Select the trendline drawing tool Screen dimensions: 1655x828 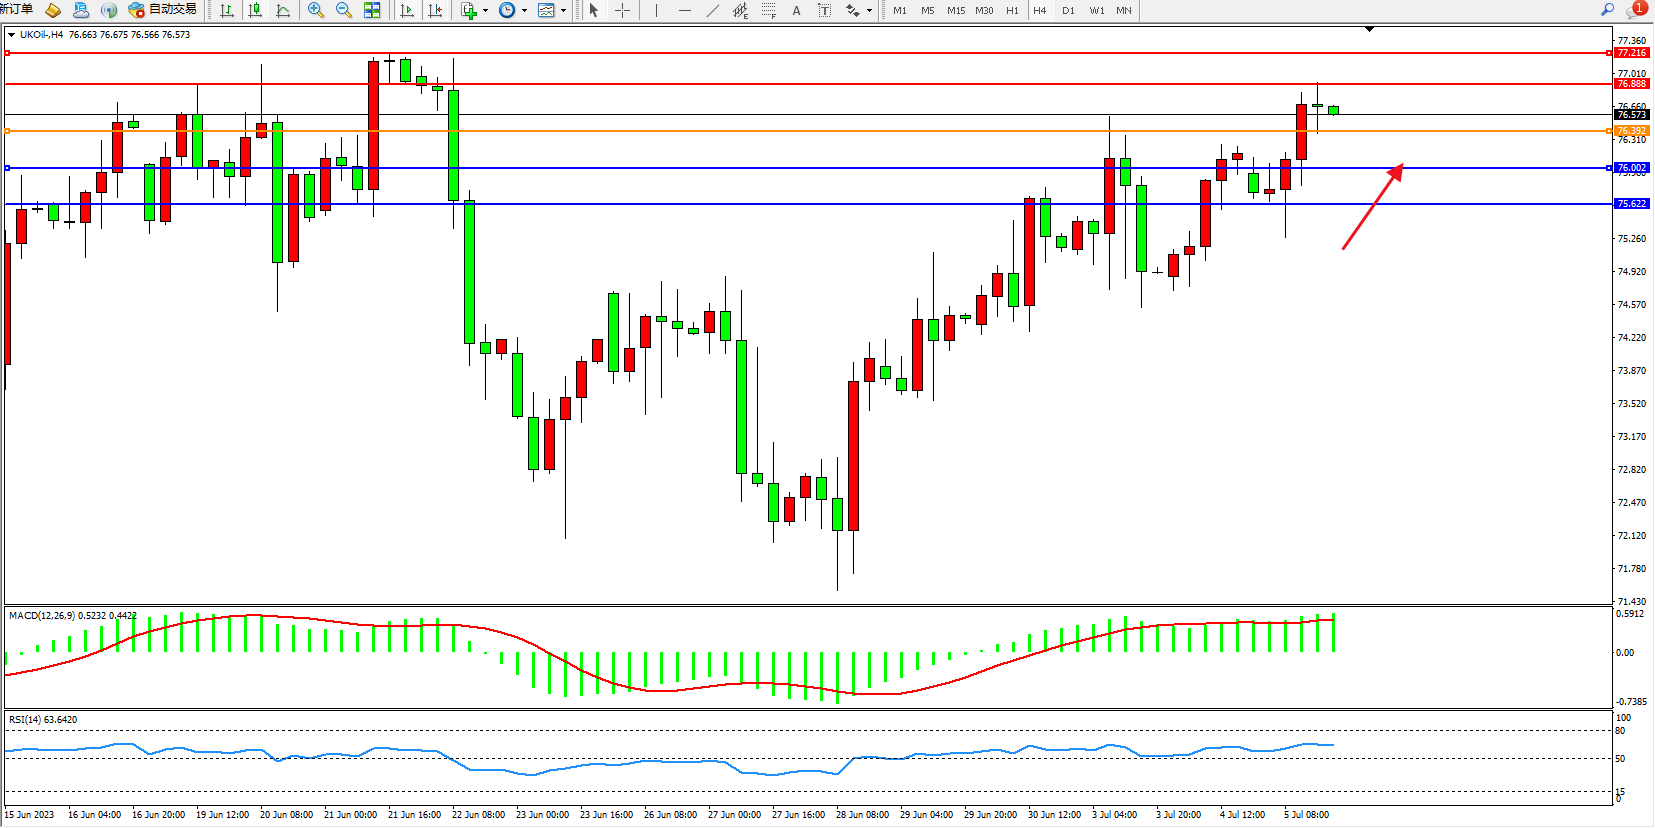point(712,10)
